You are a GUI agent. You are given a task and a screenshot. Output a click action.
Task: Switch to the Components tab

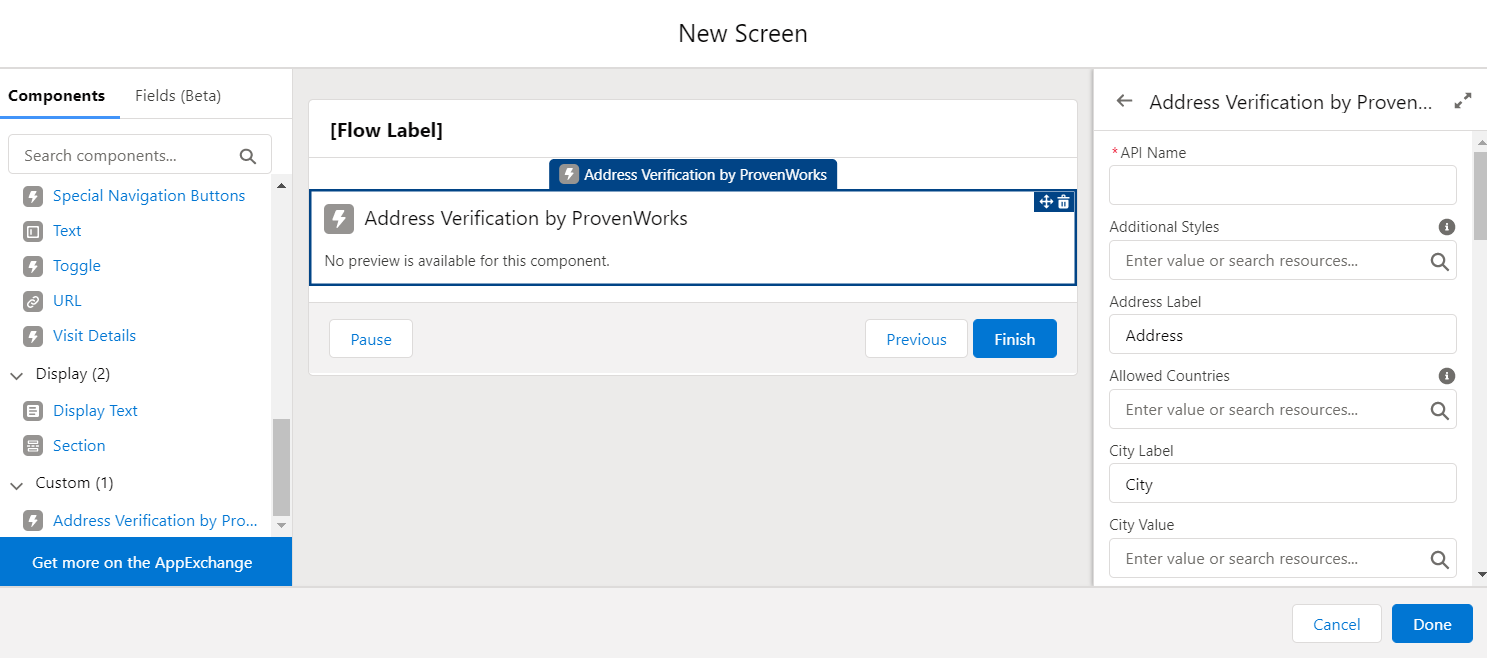pyautogui.click(x=56, y=96)
